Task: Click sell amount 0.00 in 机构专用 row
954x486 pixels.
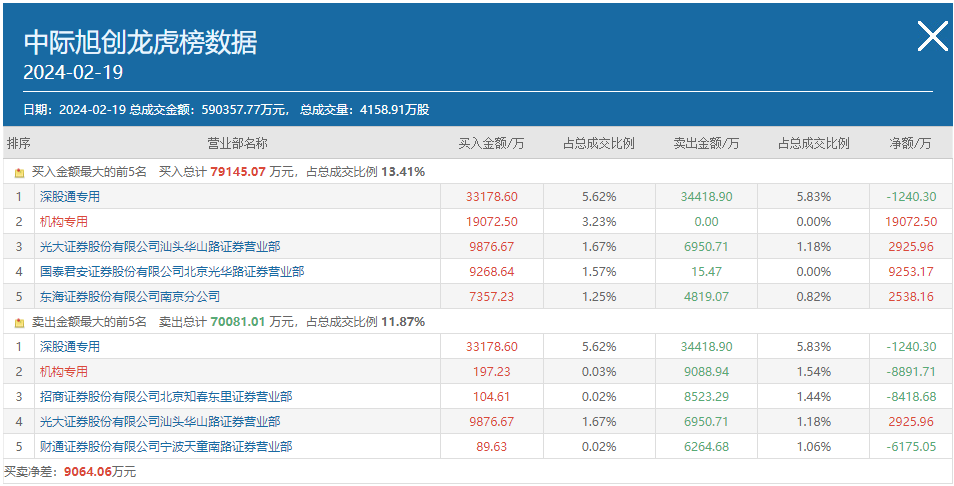Action: (706, 221)
